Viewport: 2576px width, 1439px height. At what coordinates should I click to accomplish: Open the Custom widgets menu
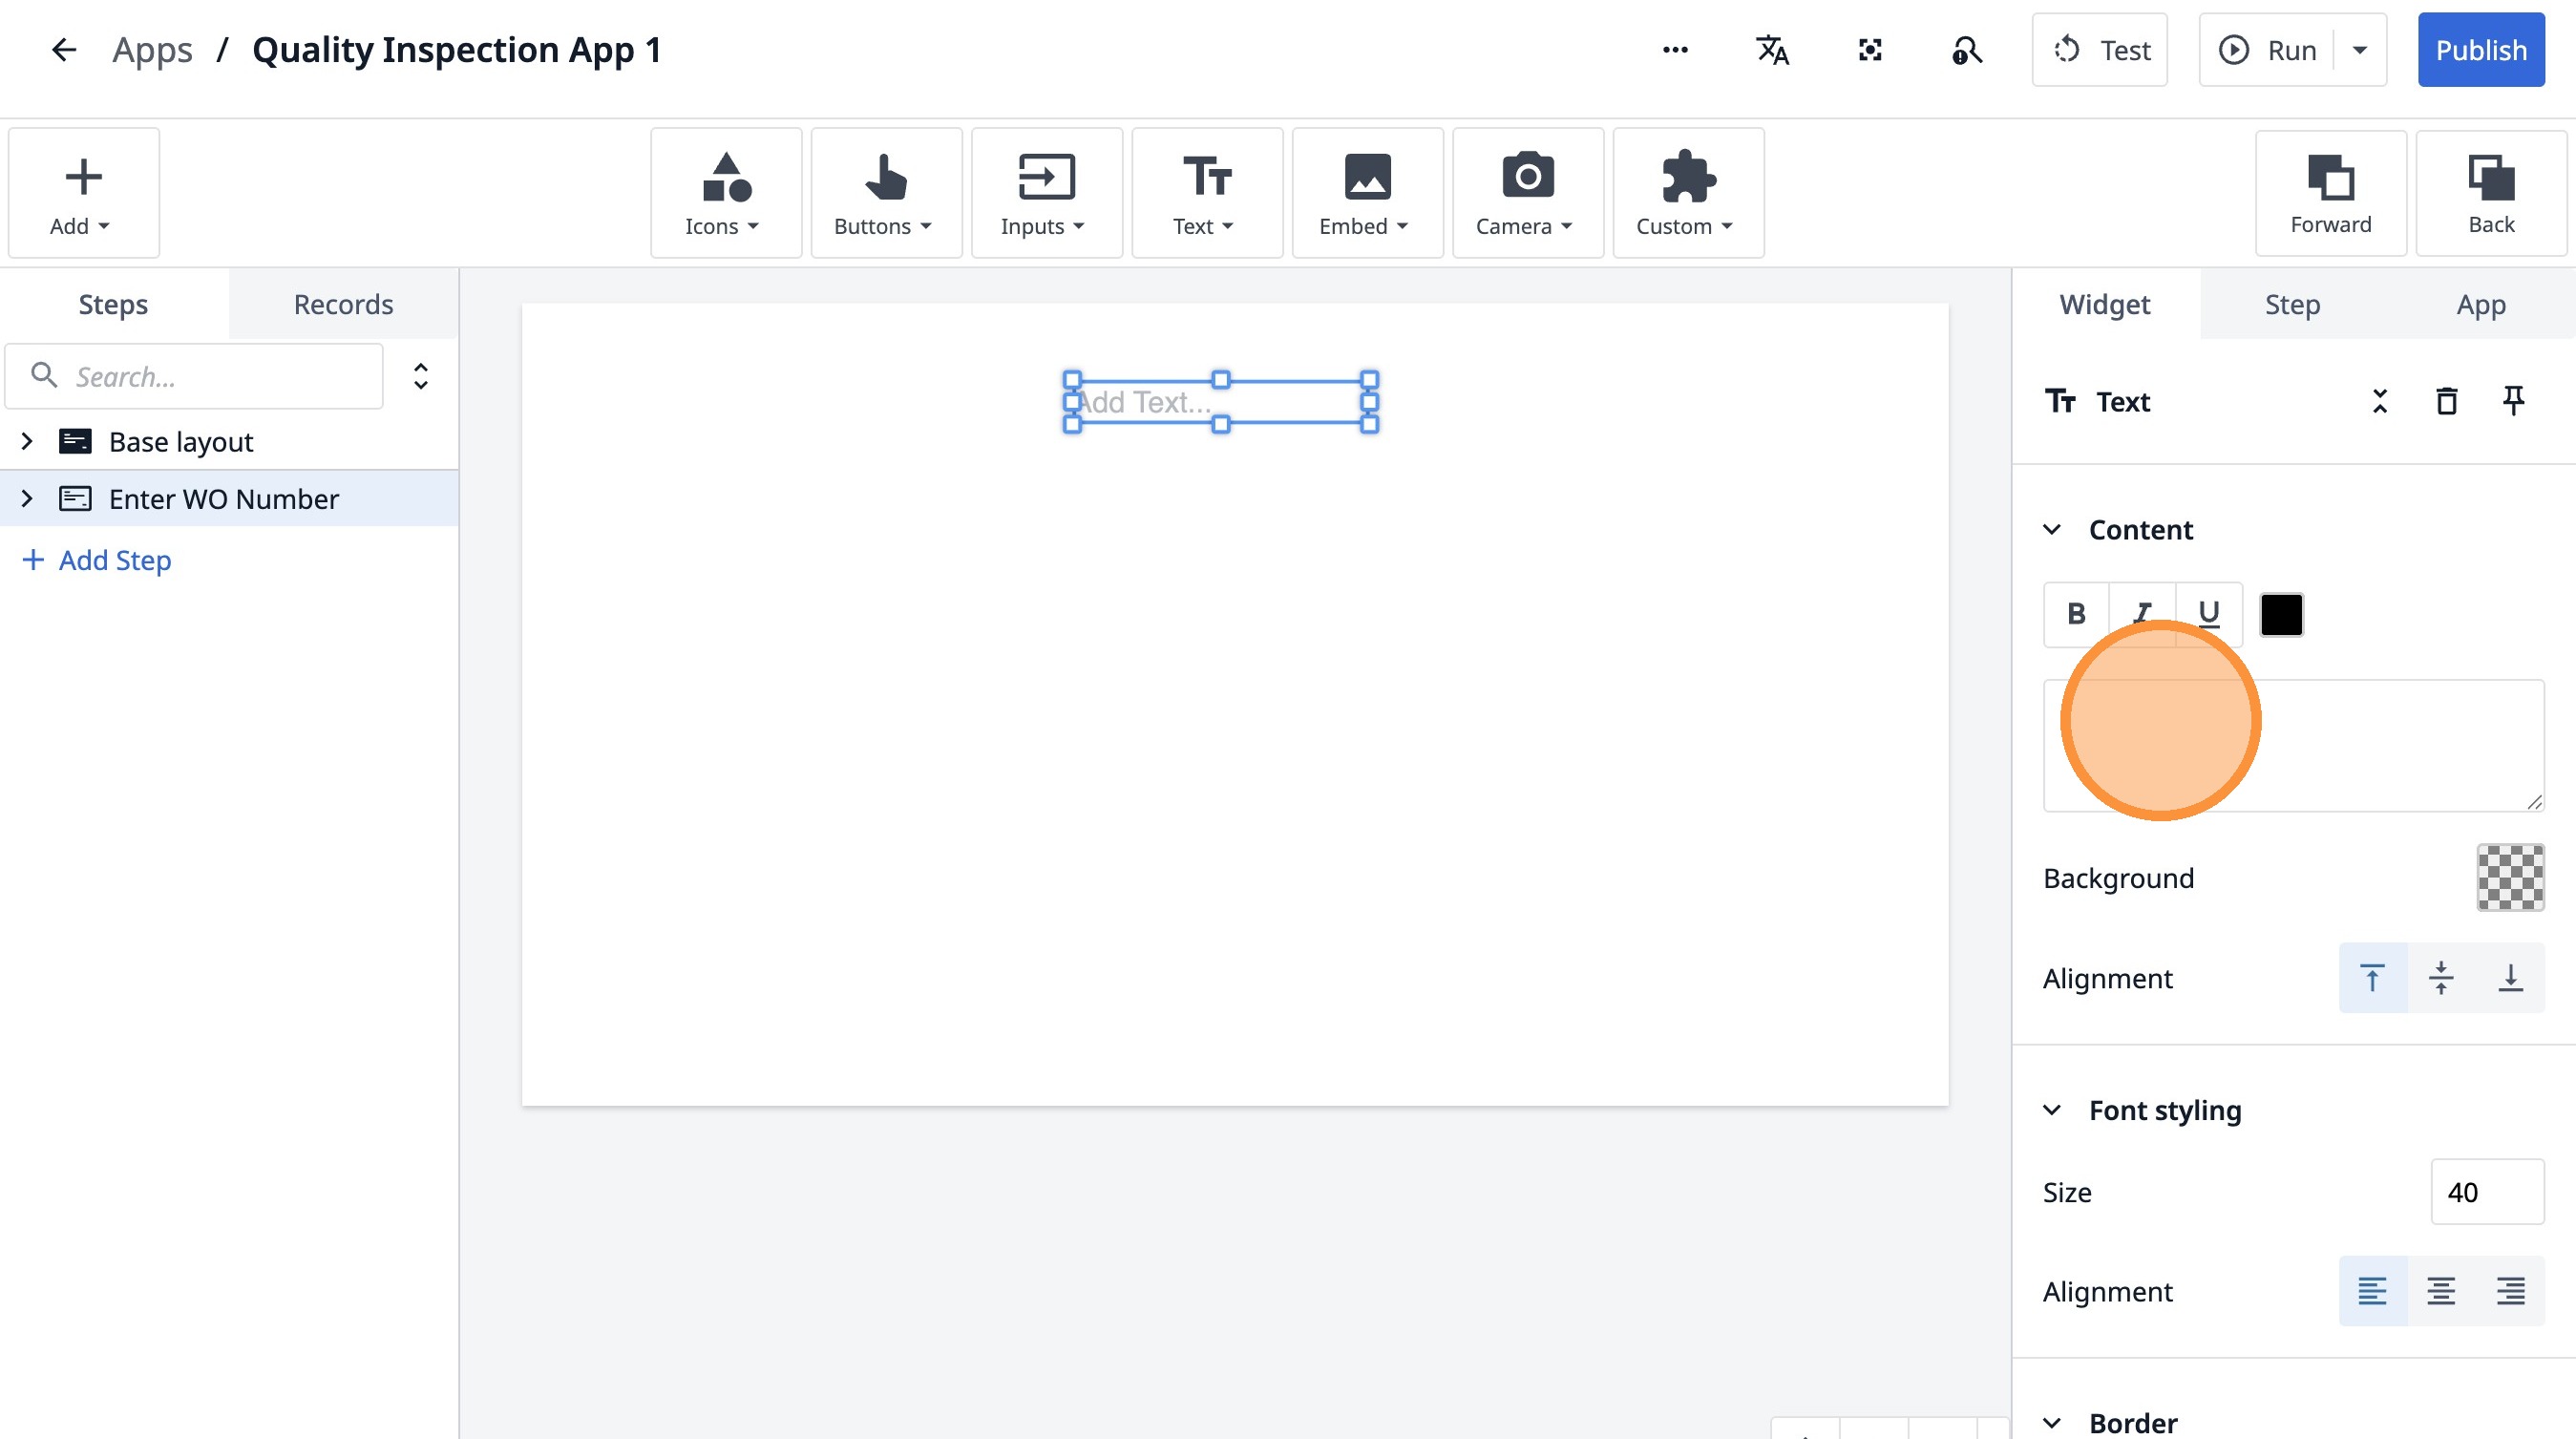[1687, 193]
